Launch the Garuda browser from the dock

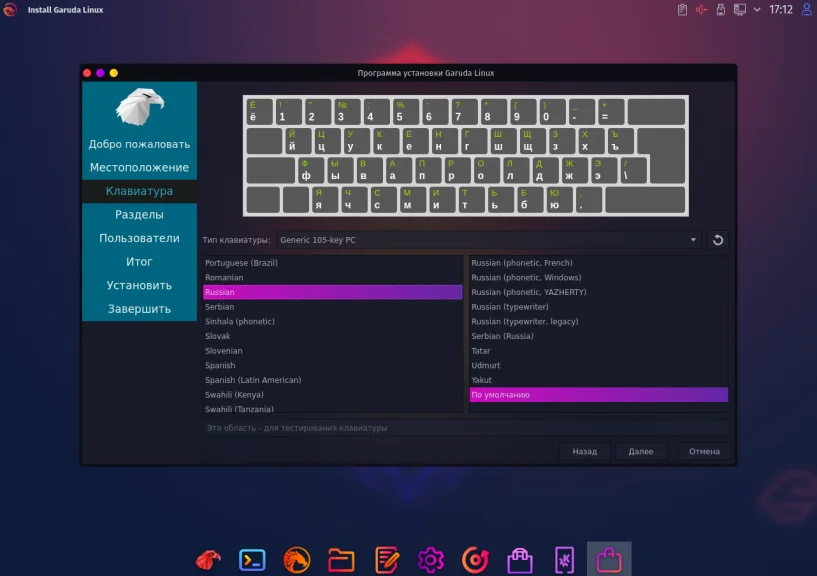297,559
